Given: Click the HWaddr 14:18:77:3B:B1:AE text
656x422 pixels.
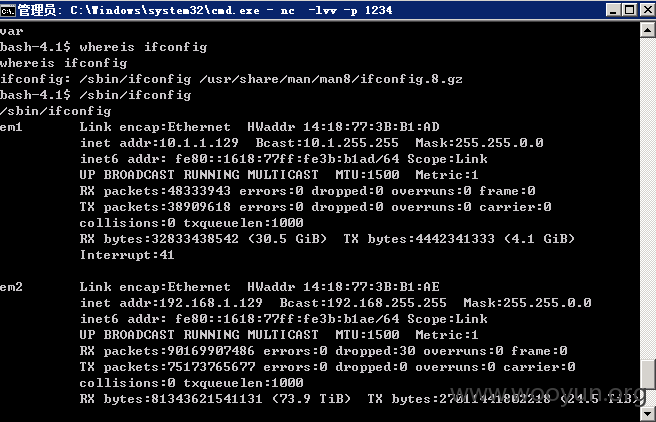Looking at the screenshot, I should pyautogui.click(x=343, y=287).
